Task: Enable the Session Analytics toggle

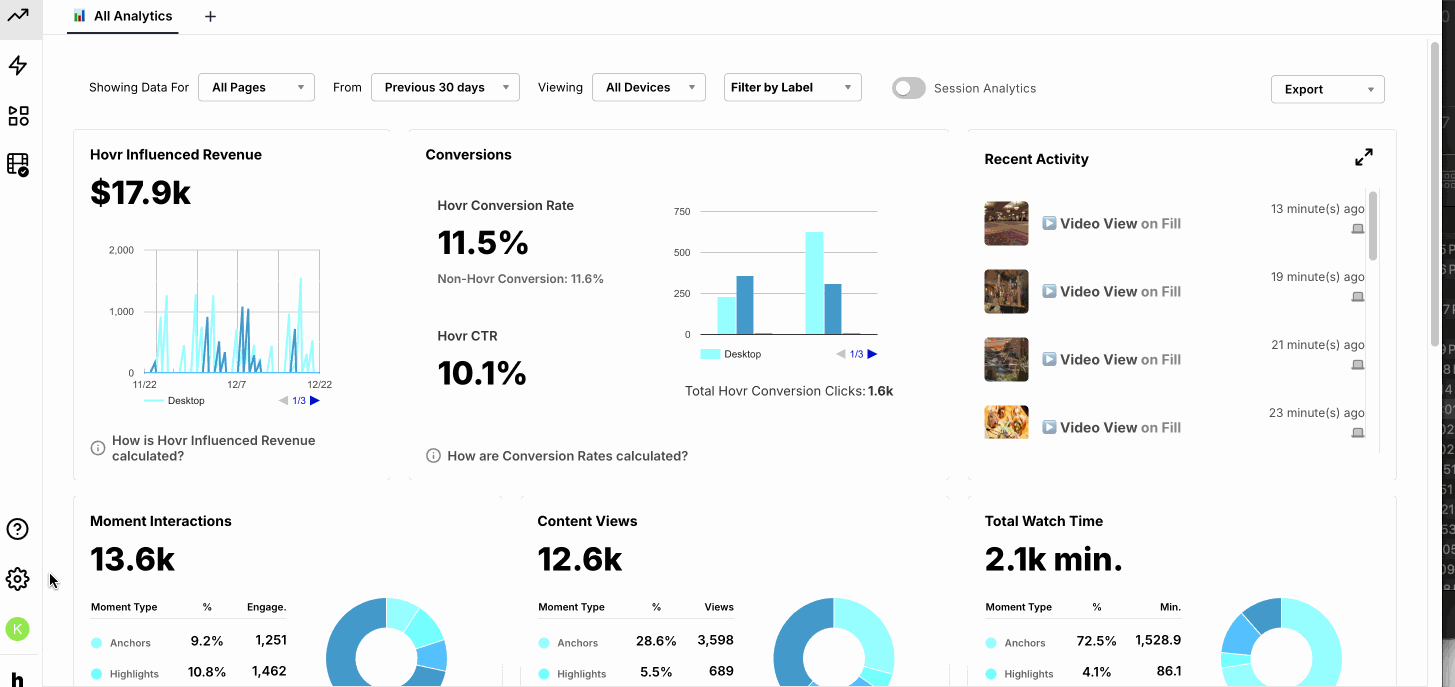Action: pyautogui.click(x=909, y=88)
